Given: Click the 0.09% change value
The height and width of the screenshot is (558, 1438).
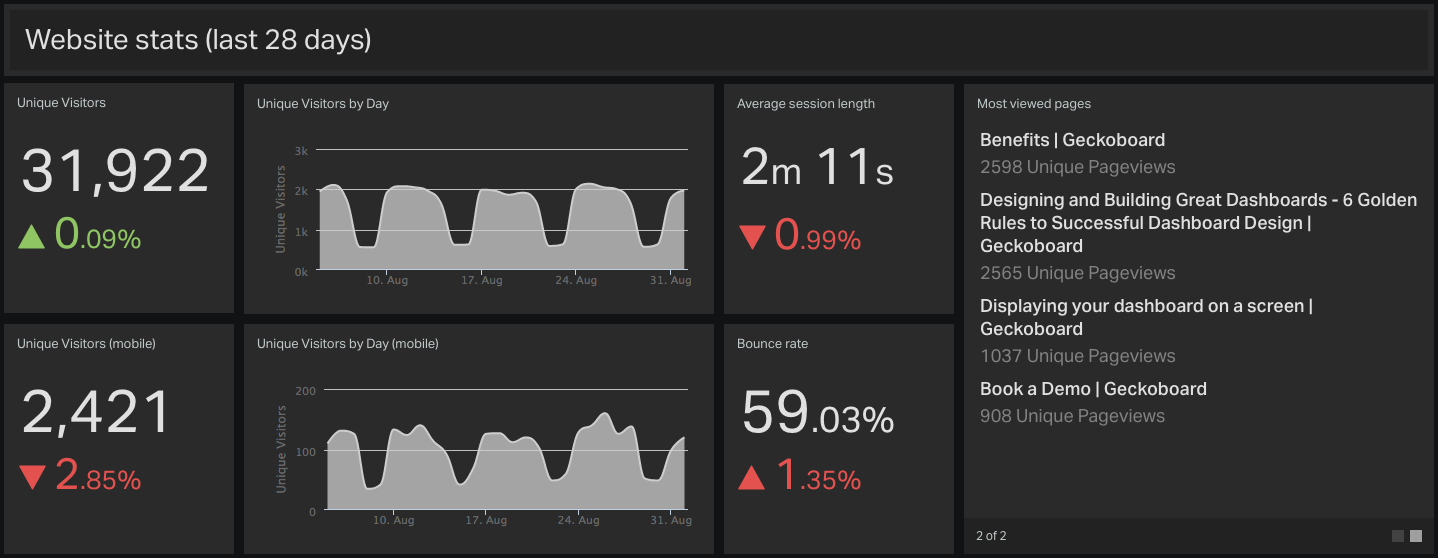Looking at the screenshot, I should tap(98, 236).
